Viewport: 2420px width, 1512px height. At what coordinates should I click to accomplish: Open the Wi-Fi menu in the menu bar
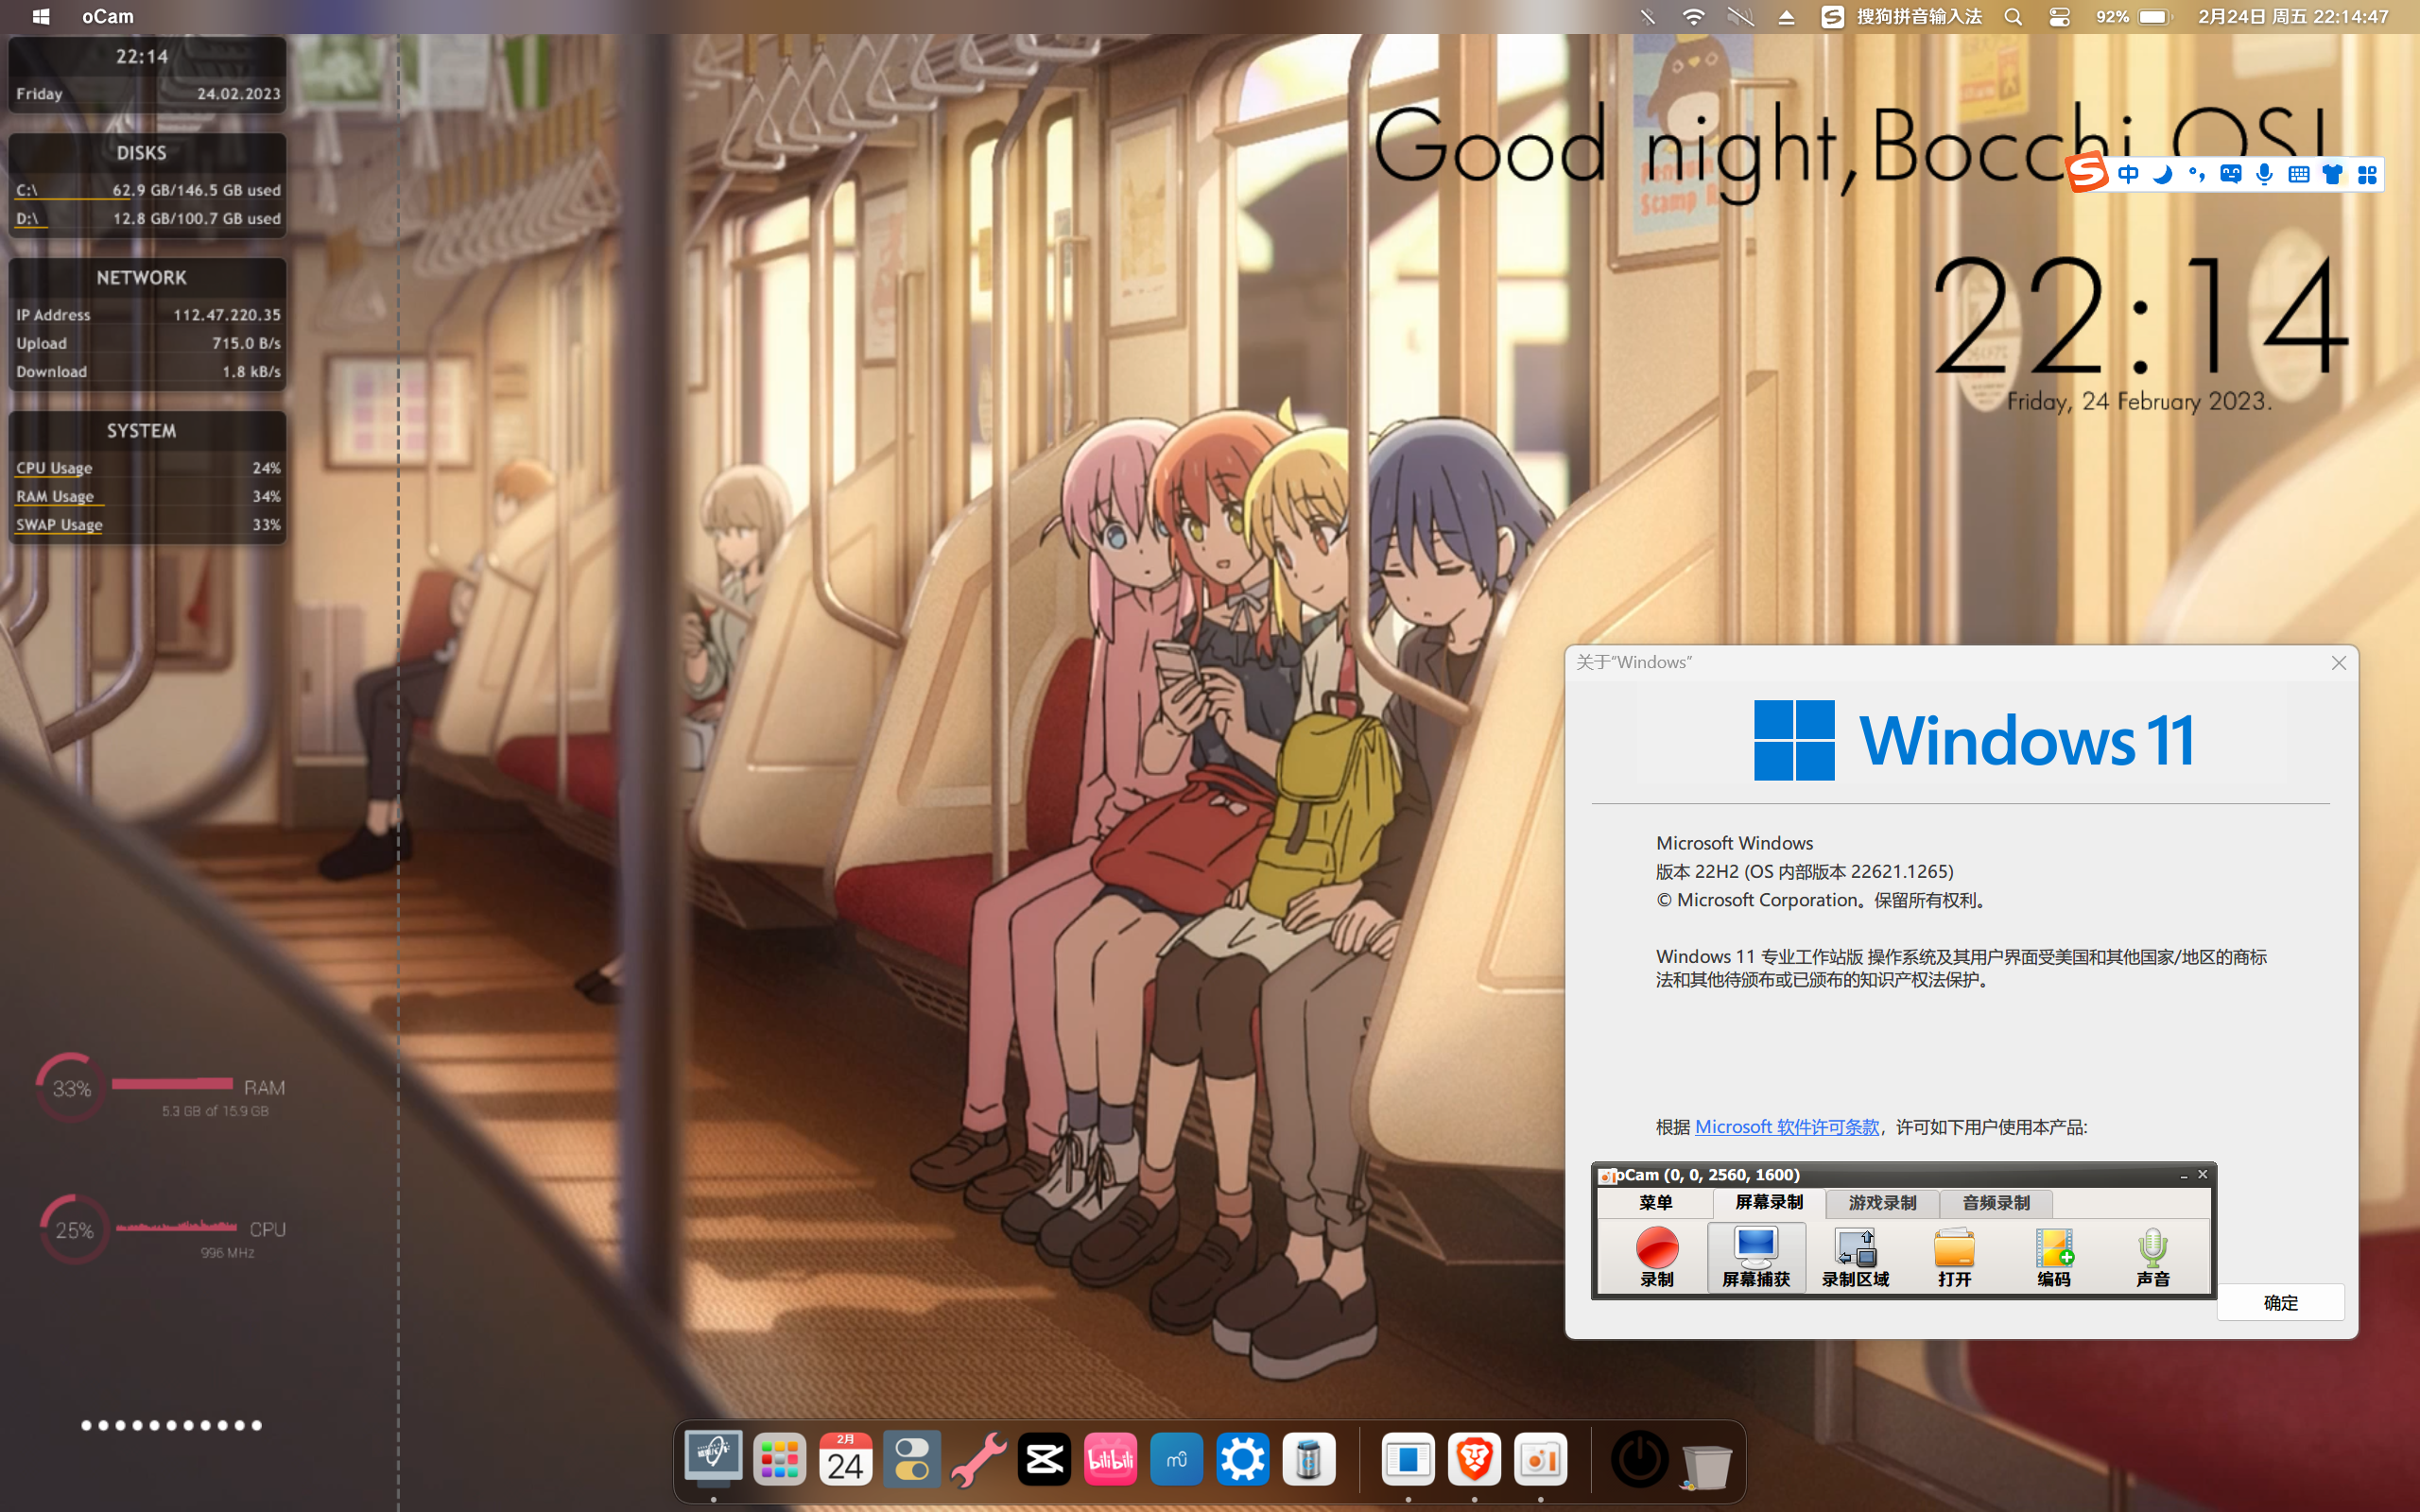click(1693, 17)
